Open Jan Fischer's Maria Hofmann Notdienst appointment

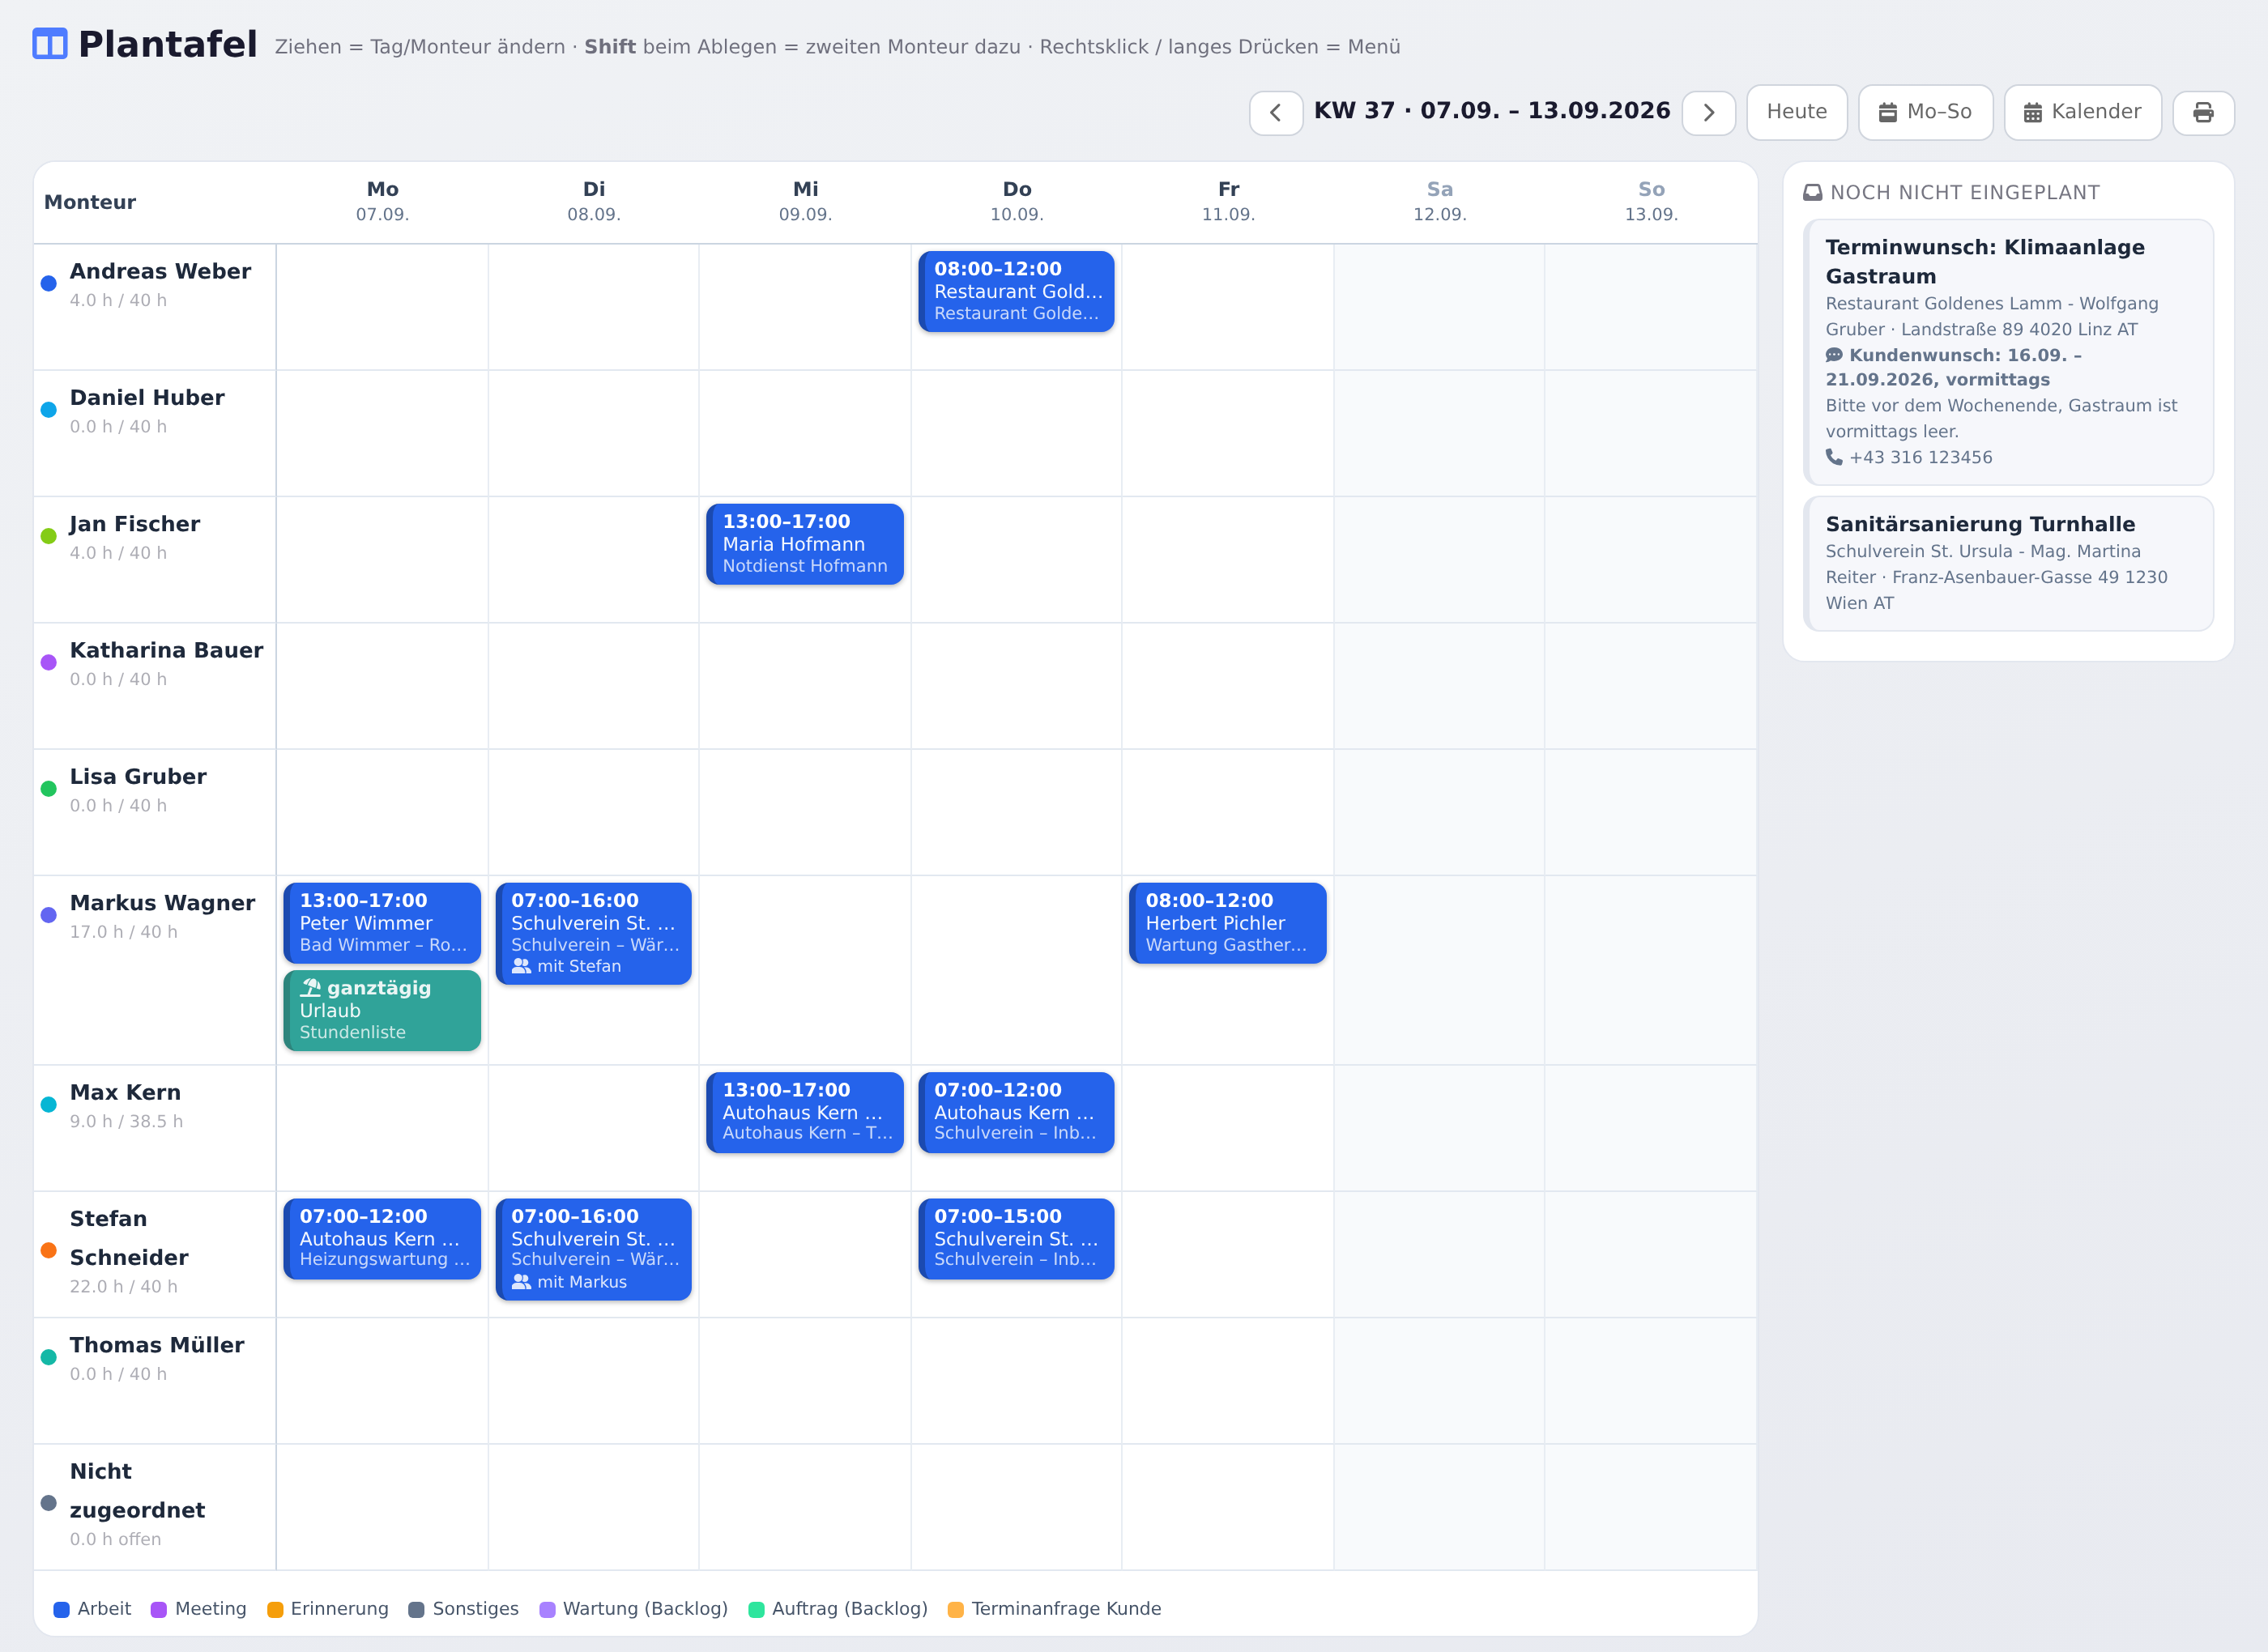pos(805,544)
